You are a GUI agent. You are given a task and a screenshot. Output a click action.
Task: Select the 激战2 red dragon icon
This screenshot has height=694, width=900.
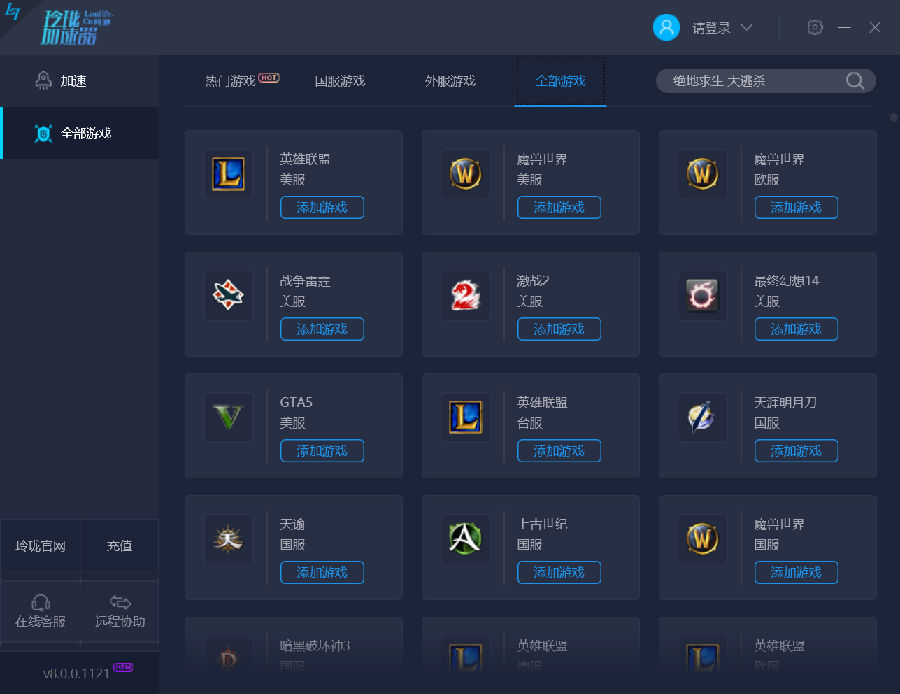(x=465, y=296)
